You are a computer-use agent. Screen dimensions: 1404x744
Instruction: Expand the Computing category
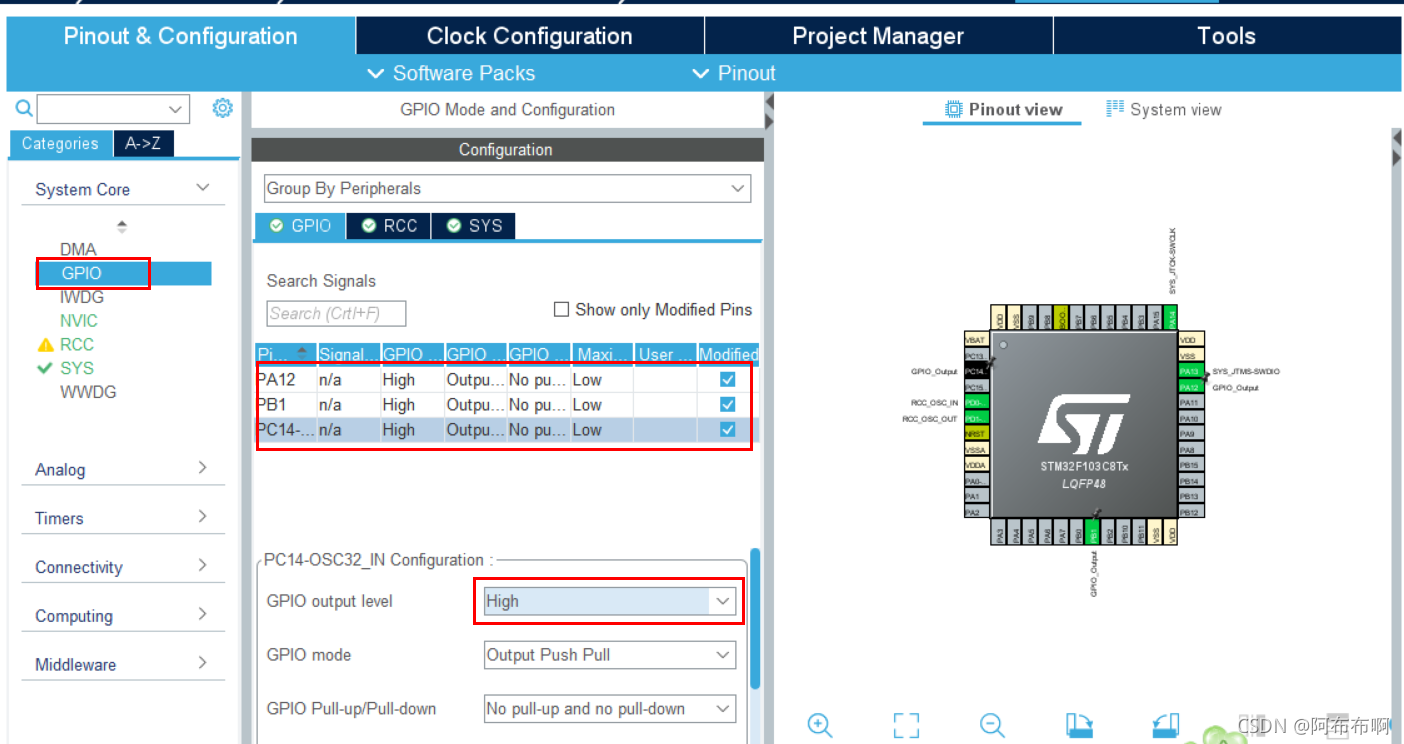click(203, 615)
